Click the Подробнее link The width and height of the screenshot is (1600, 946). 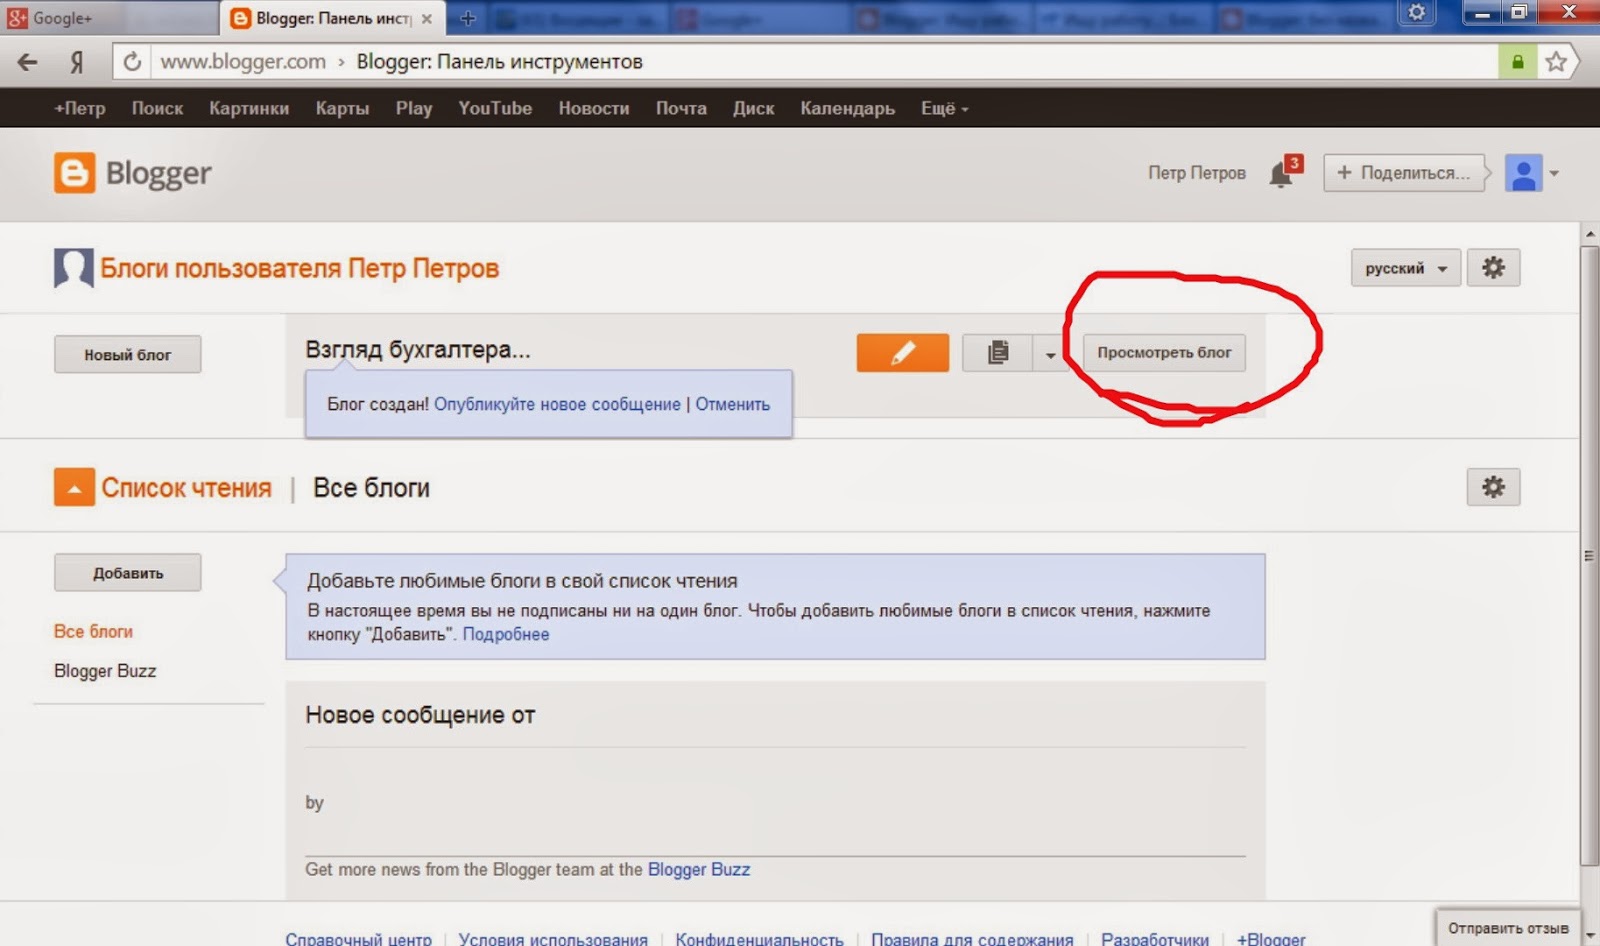click(506, 634)
